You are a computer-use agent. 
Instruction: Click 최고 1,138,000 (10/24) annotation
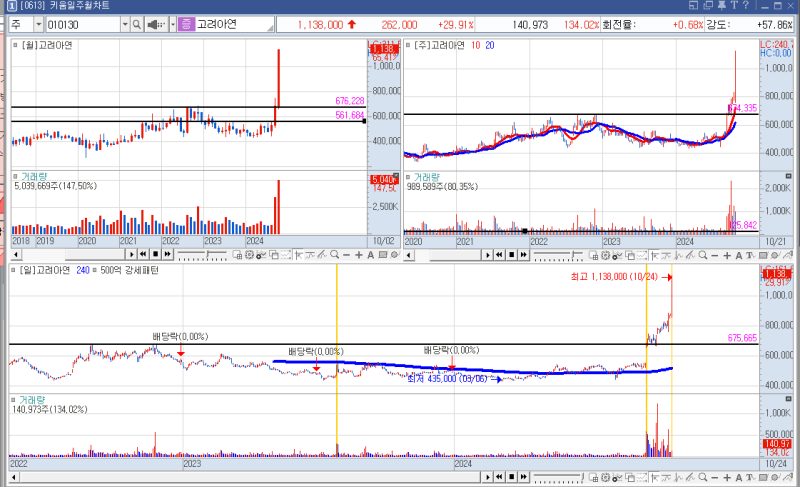[x=614, y=277]
